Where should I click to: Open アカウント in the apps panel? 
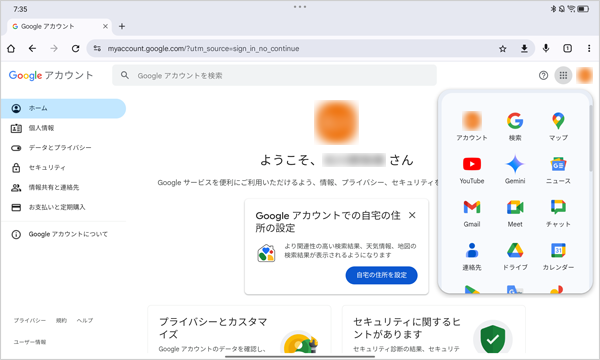click(x=472, y=126)
